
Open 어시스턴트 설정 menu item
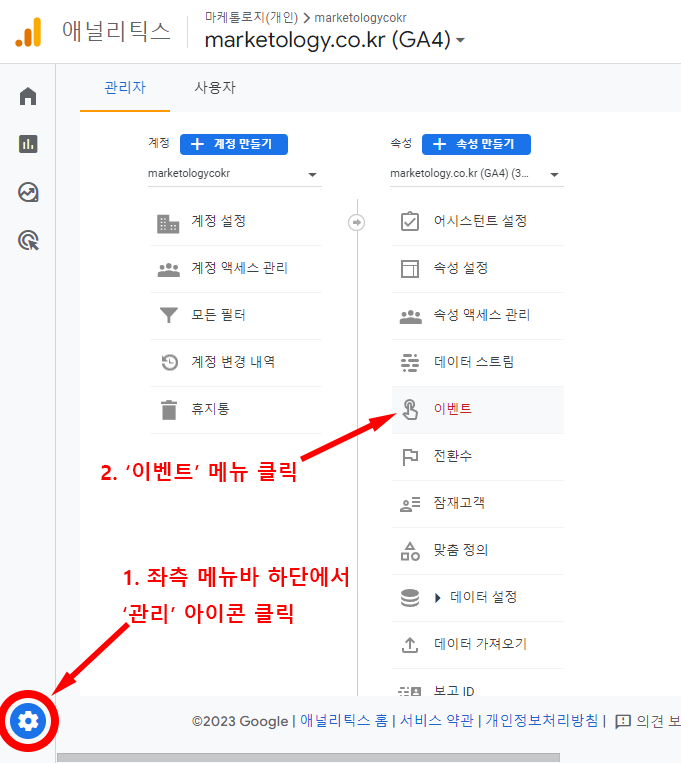[x=478, y=222]
